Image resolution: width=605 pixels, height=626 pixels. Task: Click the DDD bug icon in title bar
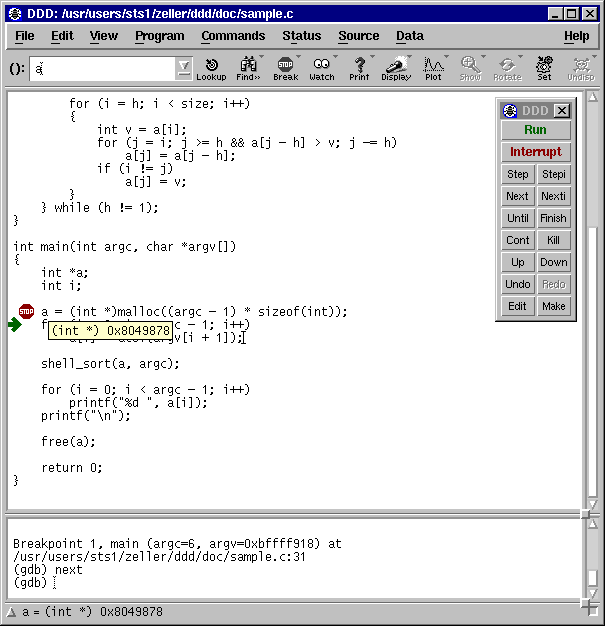point(15,14)
